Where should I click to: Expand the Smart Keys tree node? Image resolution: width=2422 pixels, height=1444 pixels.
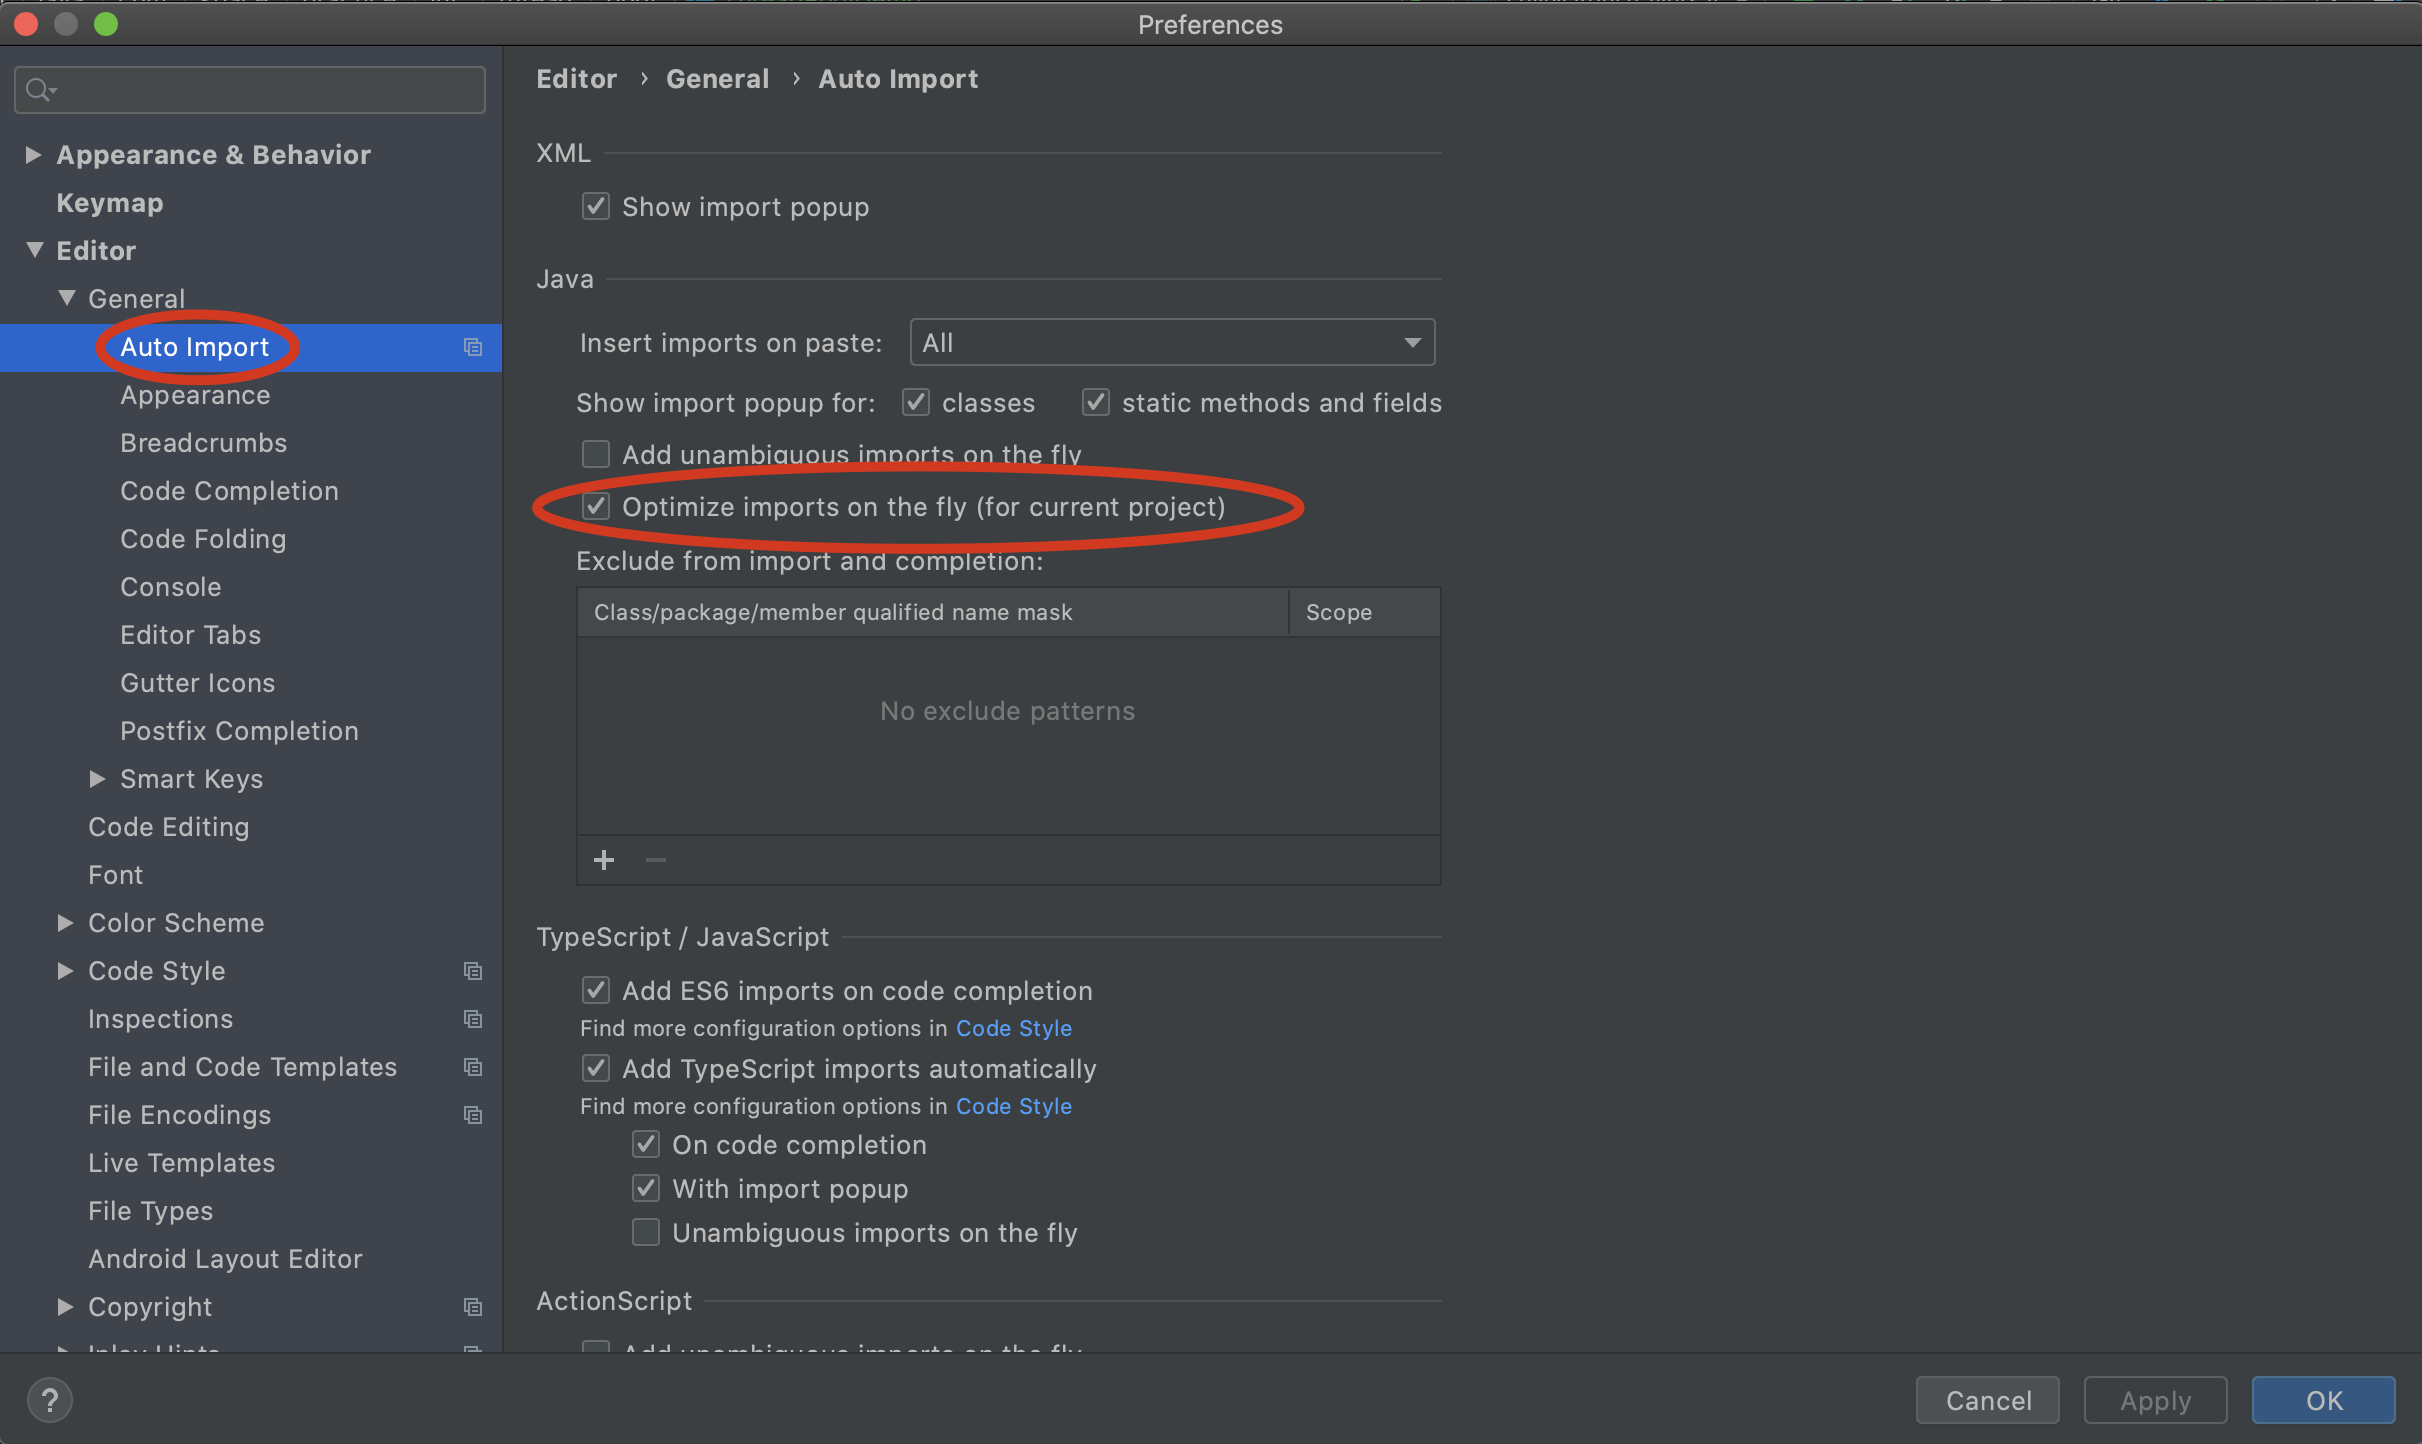[97, 779]
